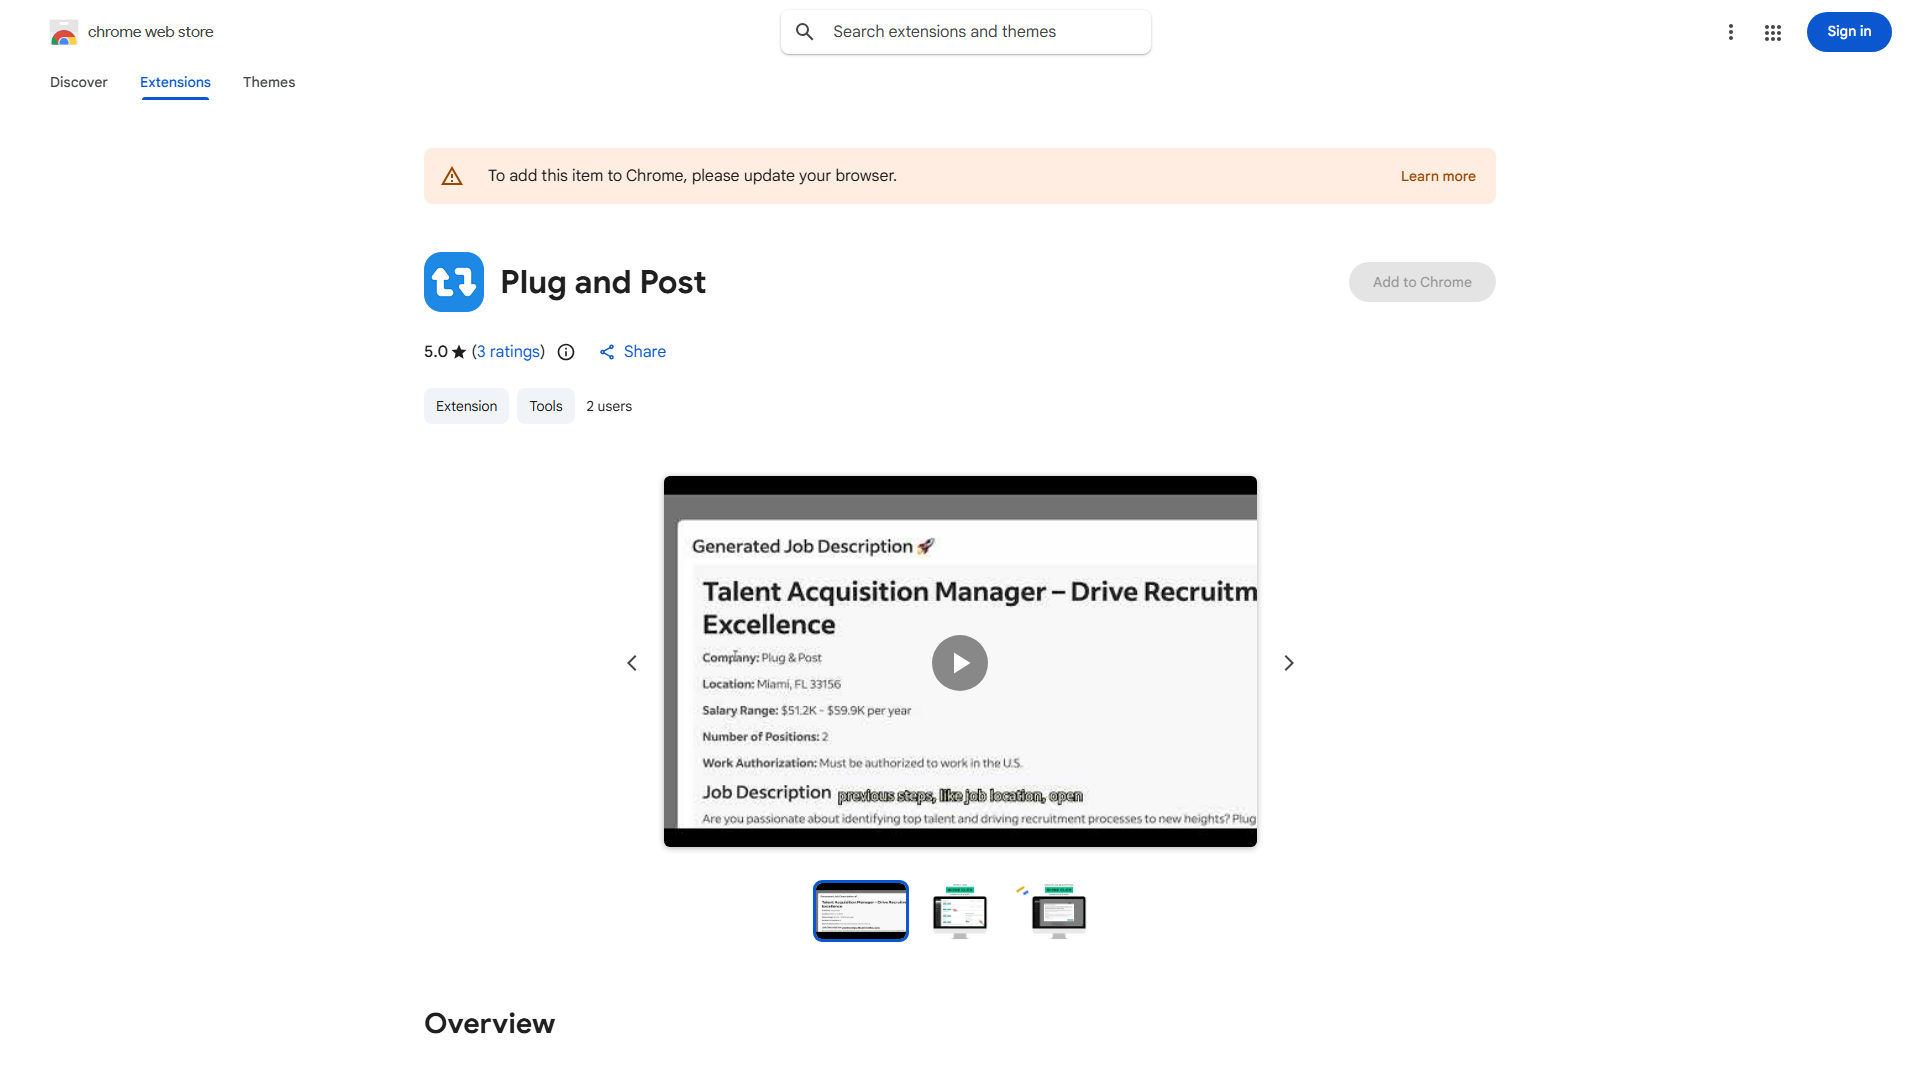Click the Learn more link
The height and width of the screenshot is (1080, 1920).
click(x=1437, y=176)
